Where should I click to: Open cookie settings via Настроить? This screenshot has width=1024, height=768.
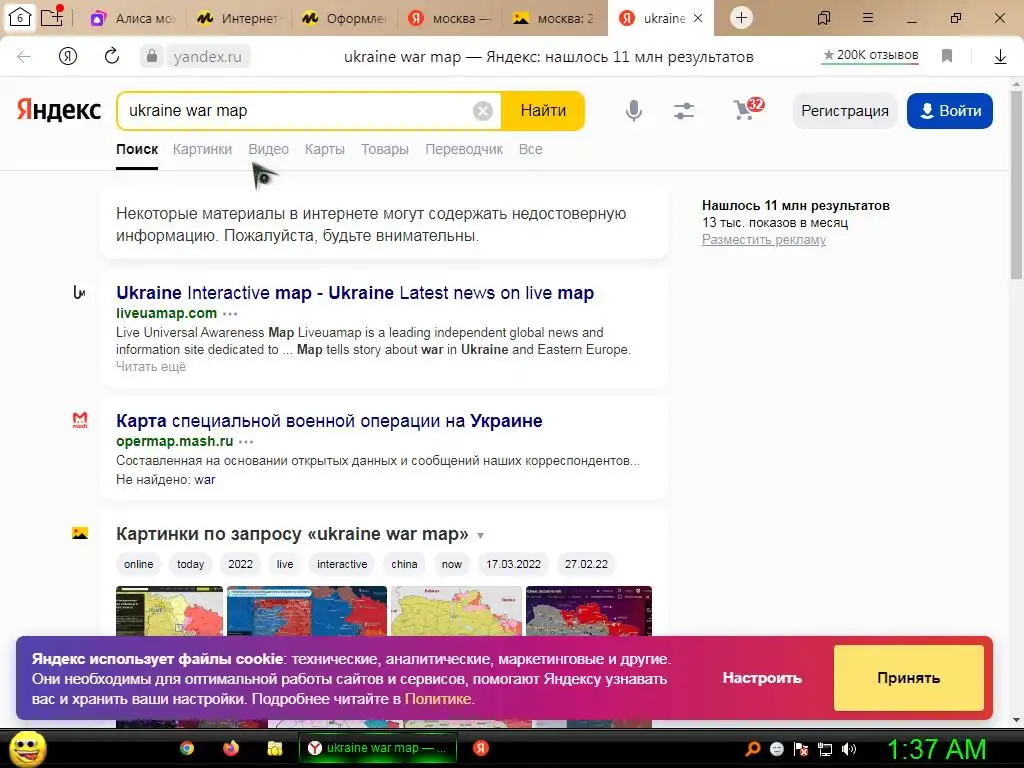pos(762,678)
